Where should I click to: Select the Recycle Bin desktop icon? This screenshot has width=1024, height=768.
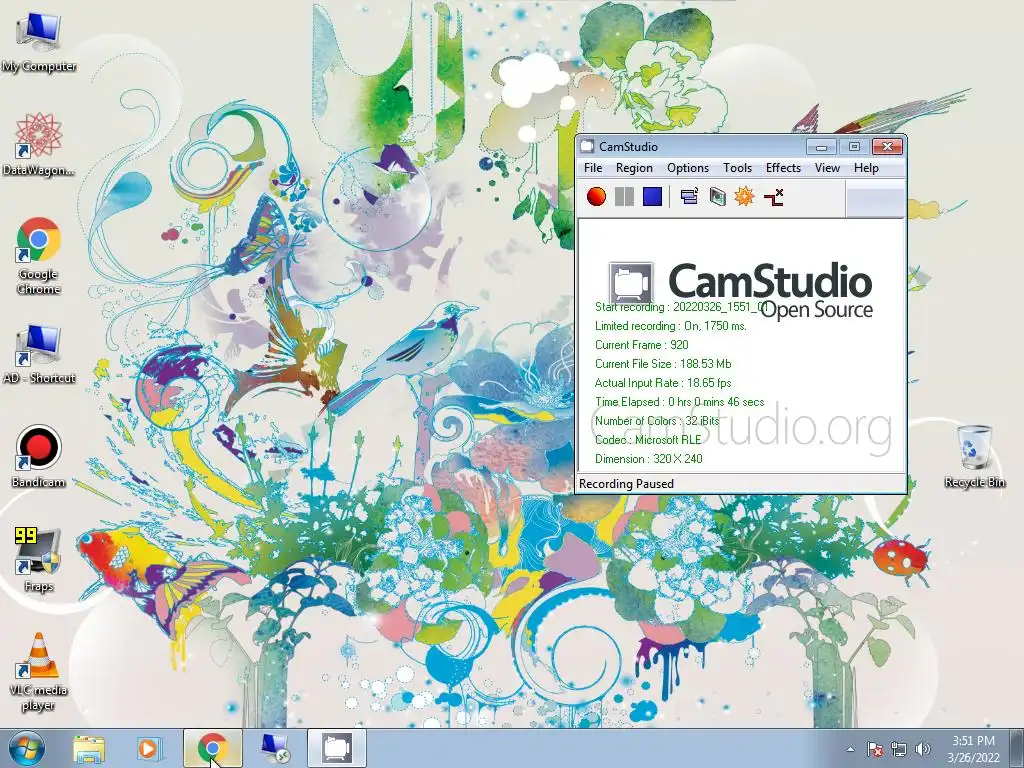click(974, 456)
